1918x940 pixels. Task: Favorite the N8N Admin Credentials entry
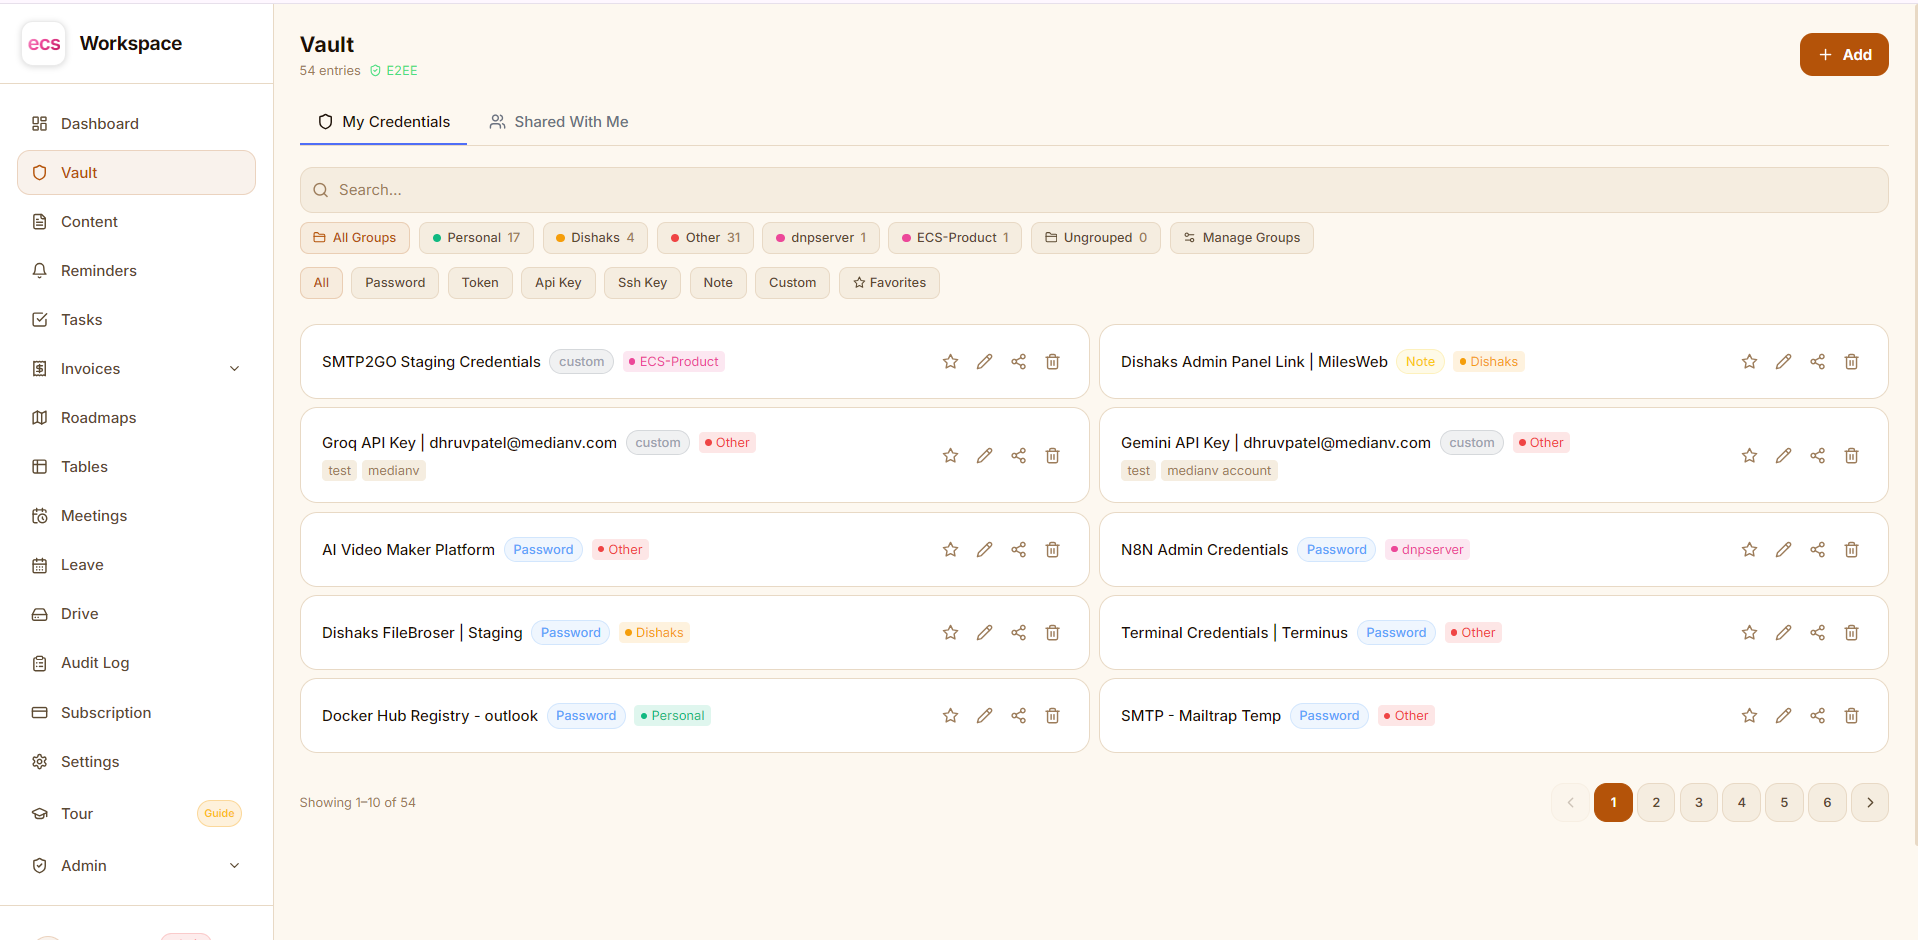[1749, 550]
